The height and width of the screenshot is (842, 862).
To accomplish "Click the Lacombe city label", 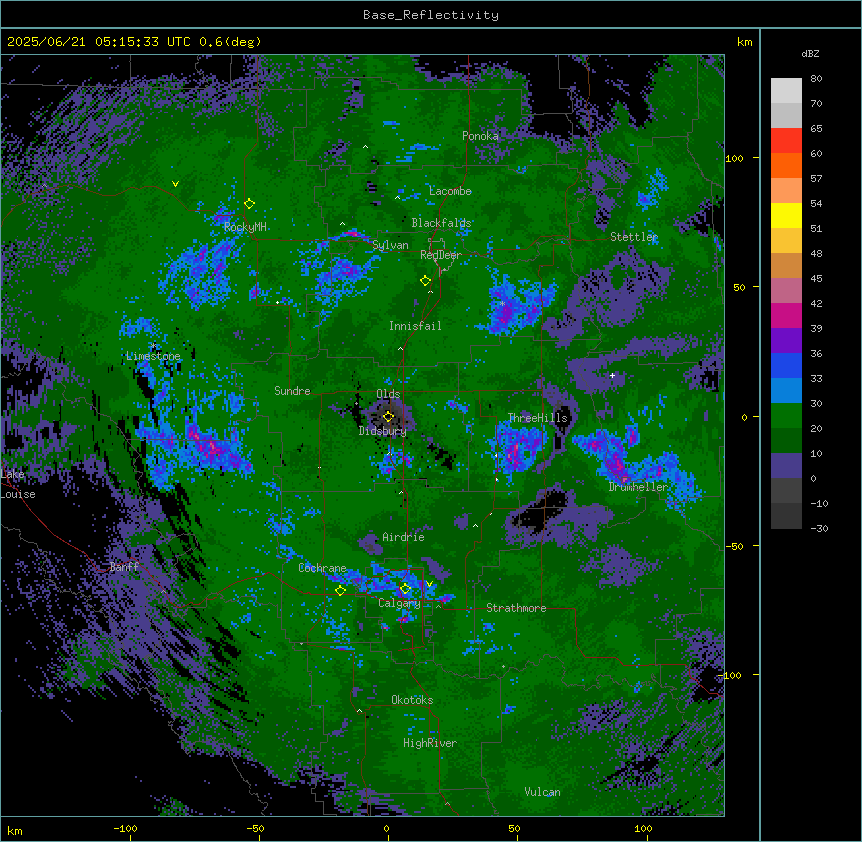I will 450,191.
